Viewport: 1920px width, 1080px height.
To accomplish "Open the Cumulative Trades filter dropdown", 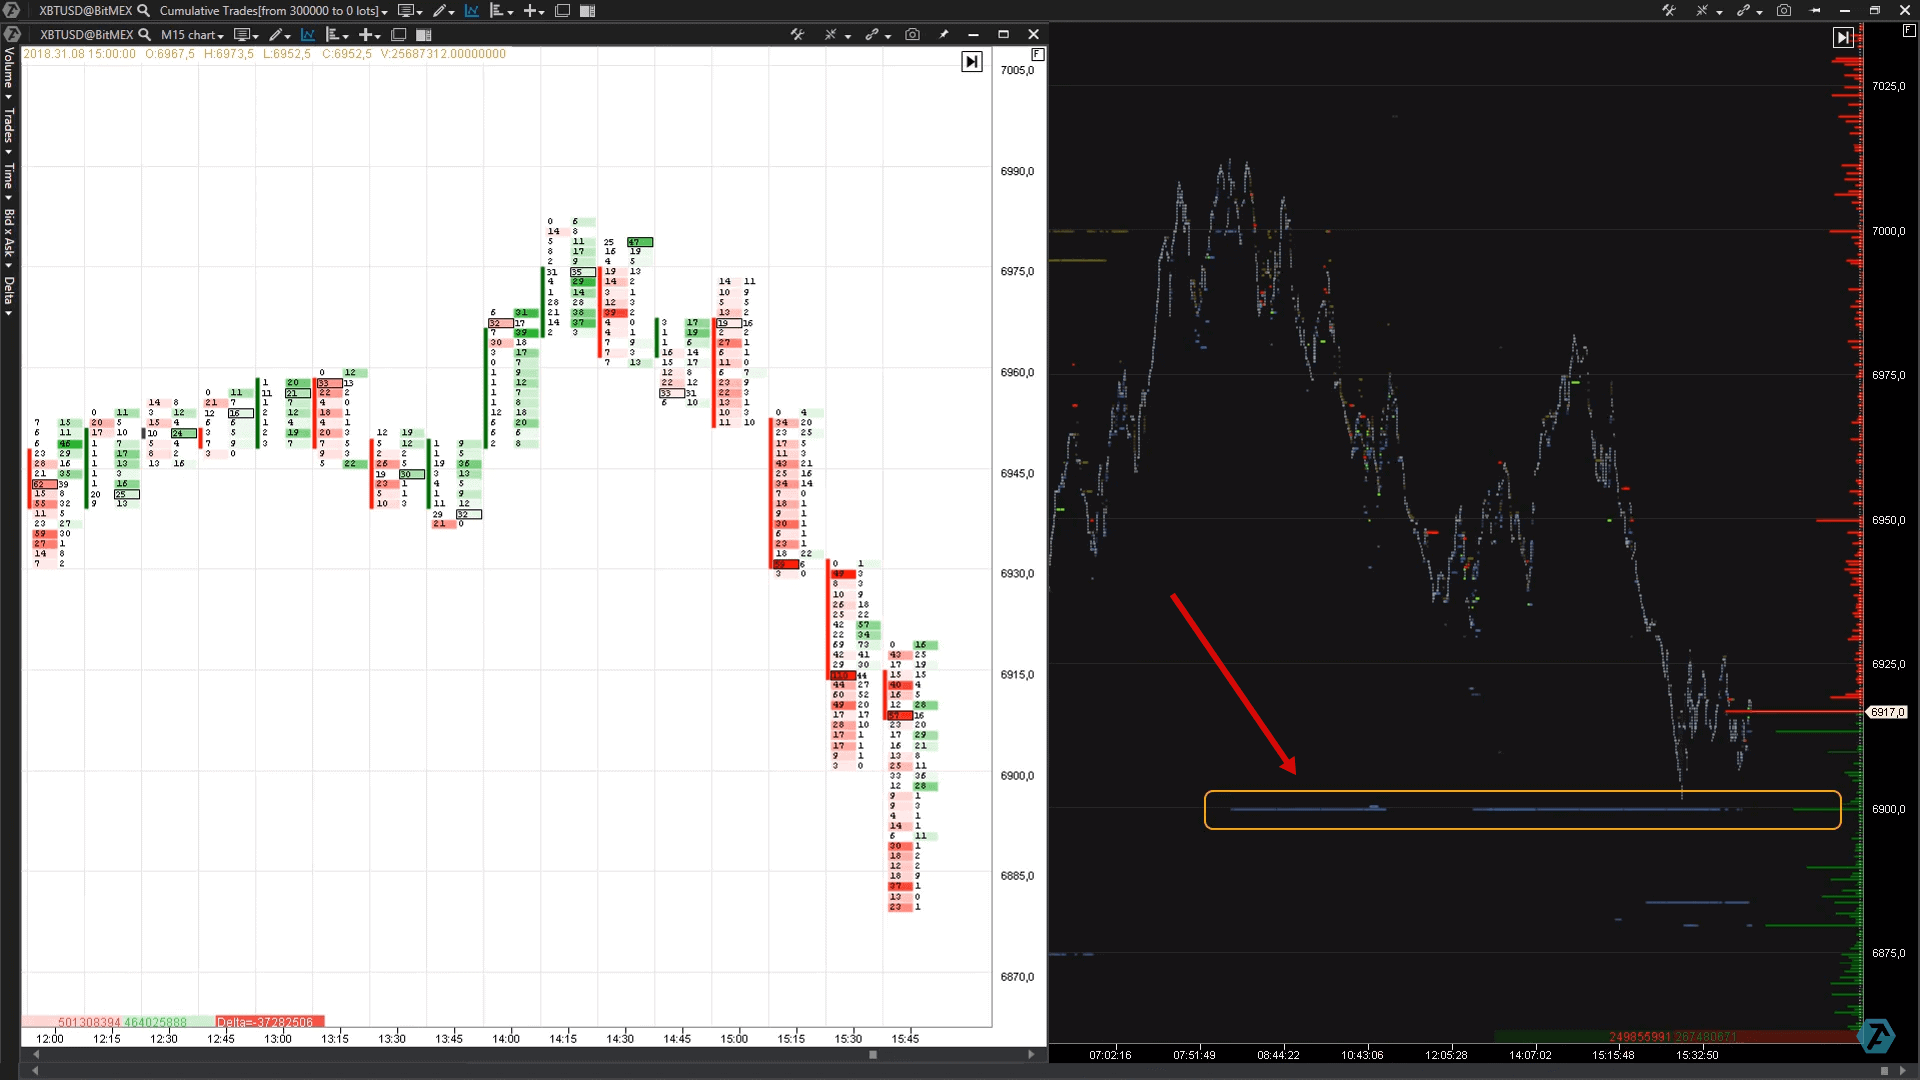I will [273, 11].
